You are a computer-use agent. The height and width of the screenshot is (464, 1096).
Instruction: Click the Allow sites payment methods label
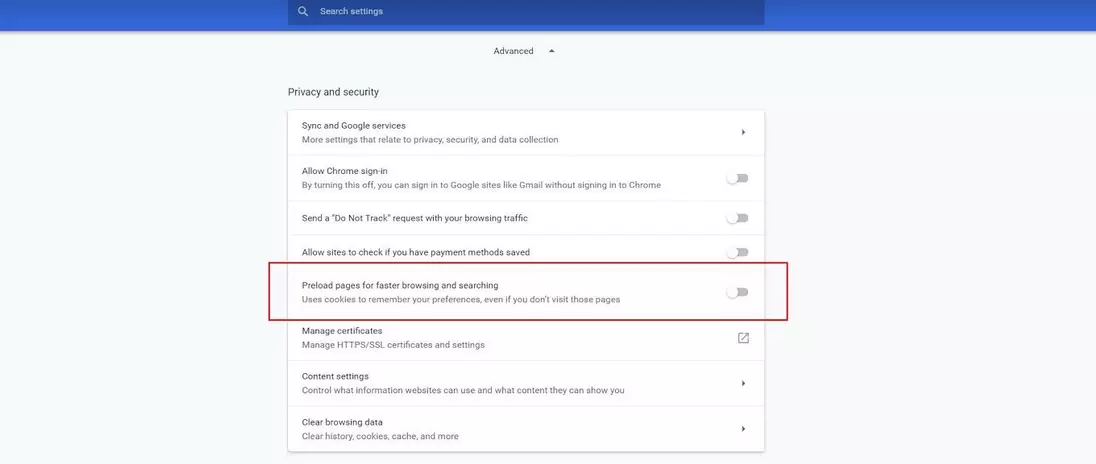pos(415,253)
